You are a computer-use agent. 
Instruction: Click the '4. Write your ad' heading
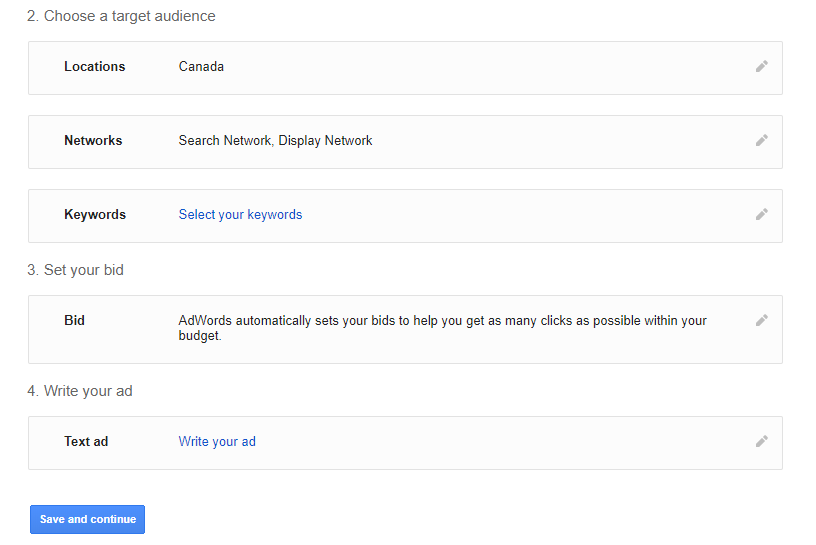click(80, 391)
